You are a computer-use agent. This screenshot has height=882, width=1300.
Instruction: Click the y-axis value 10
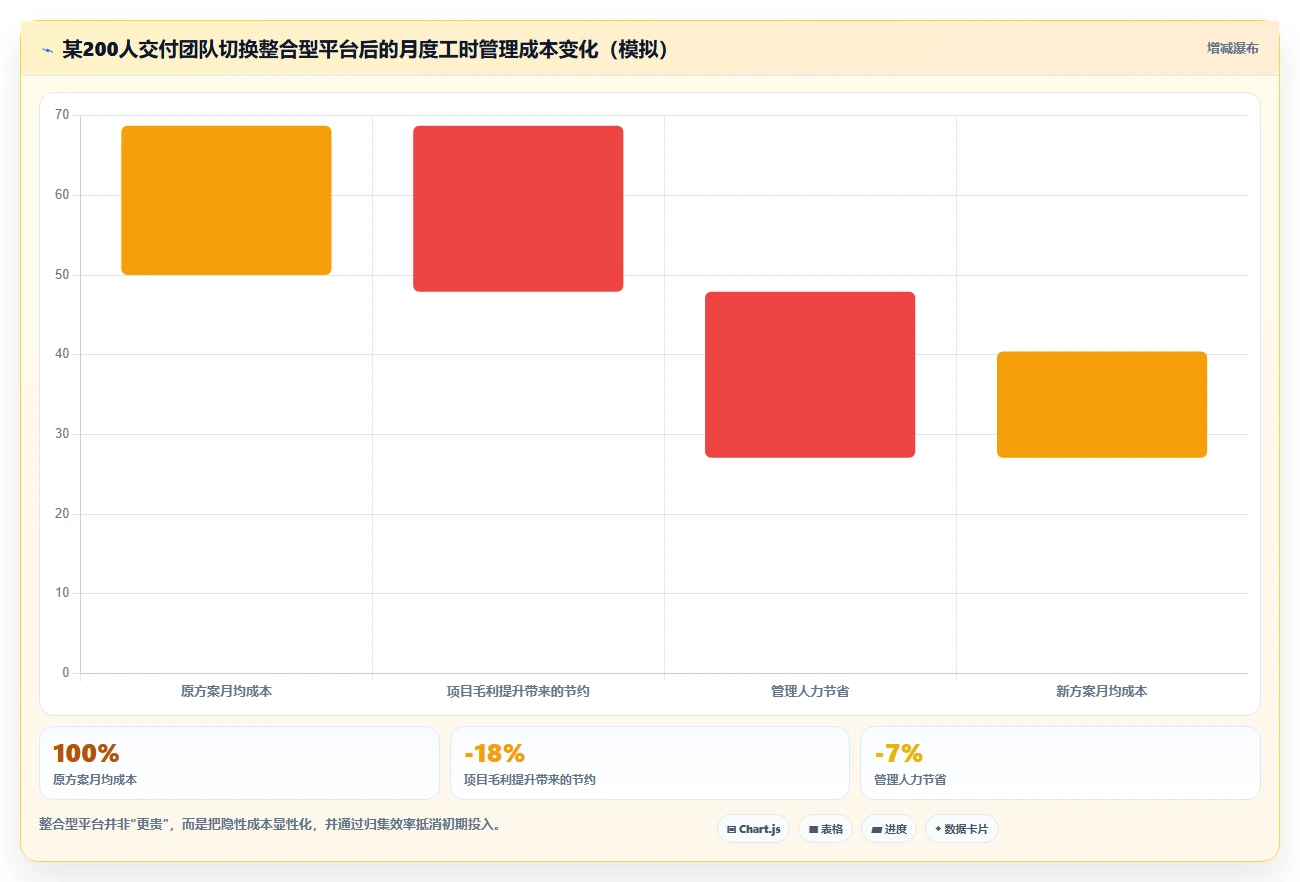(x=62, y=593)
